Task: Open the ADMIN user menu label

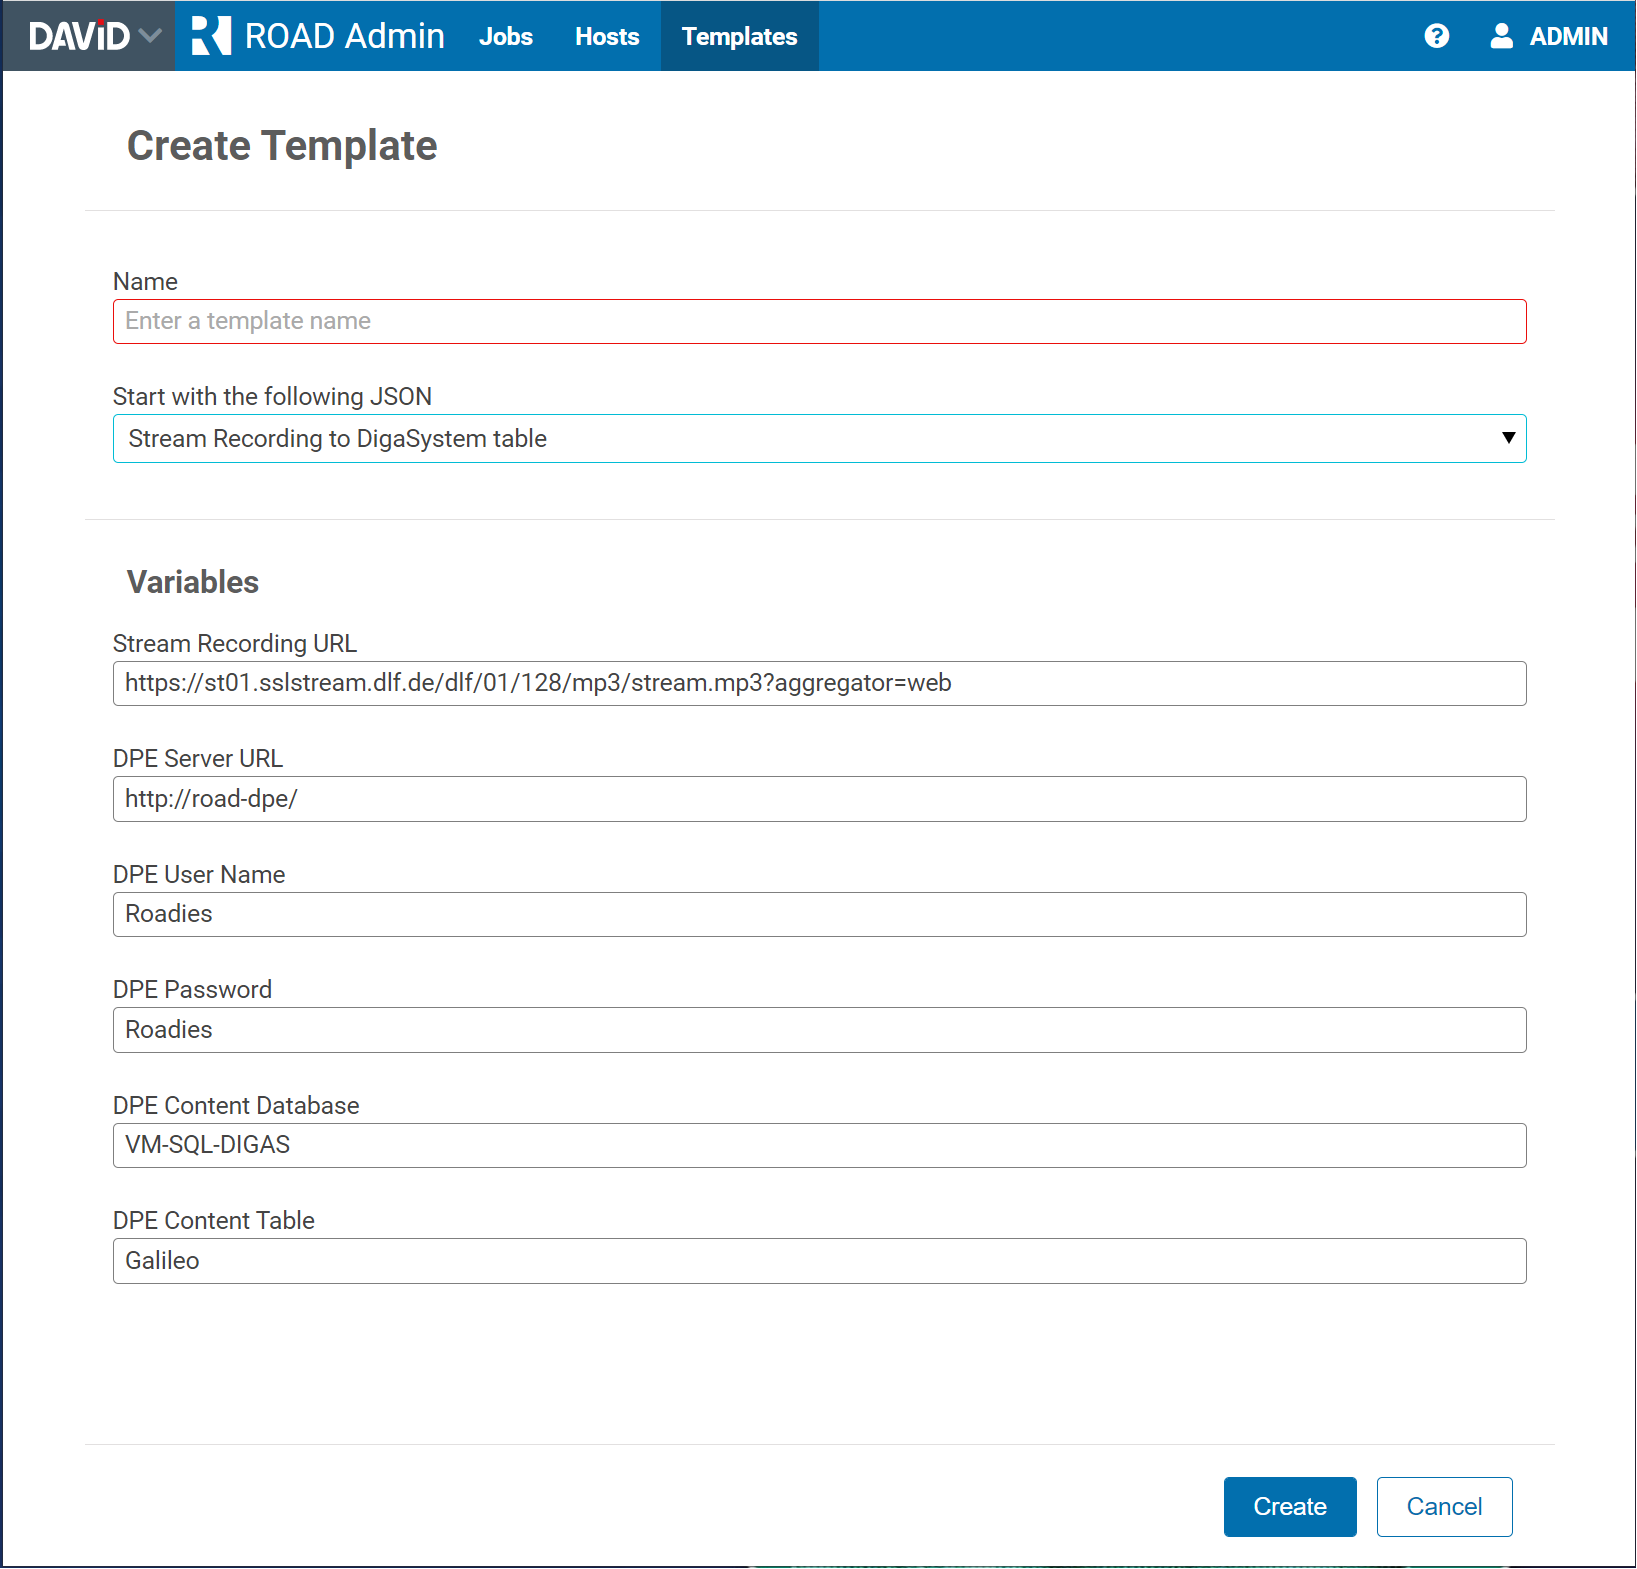Action: click(x=1567, y=36)
